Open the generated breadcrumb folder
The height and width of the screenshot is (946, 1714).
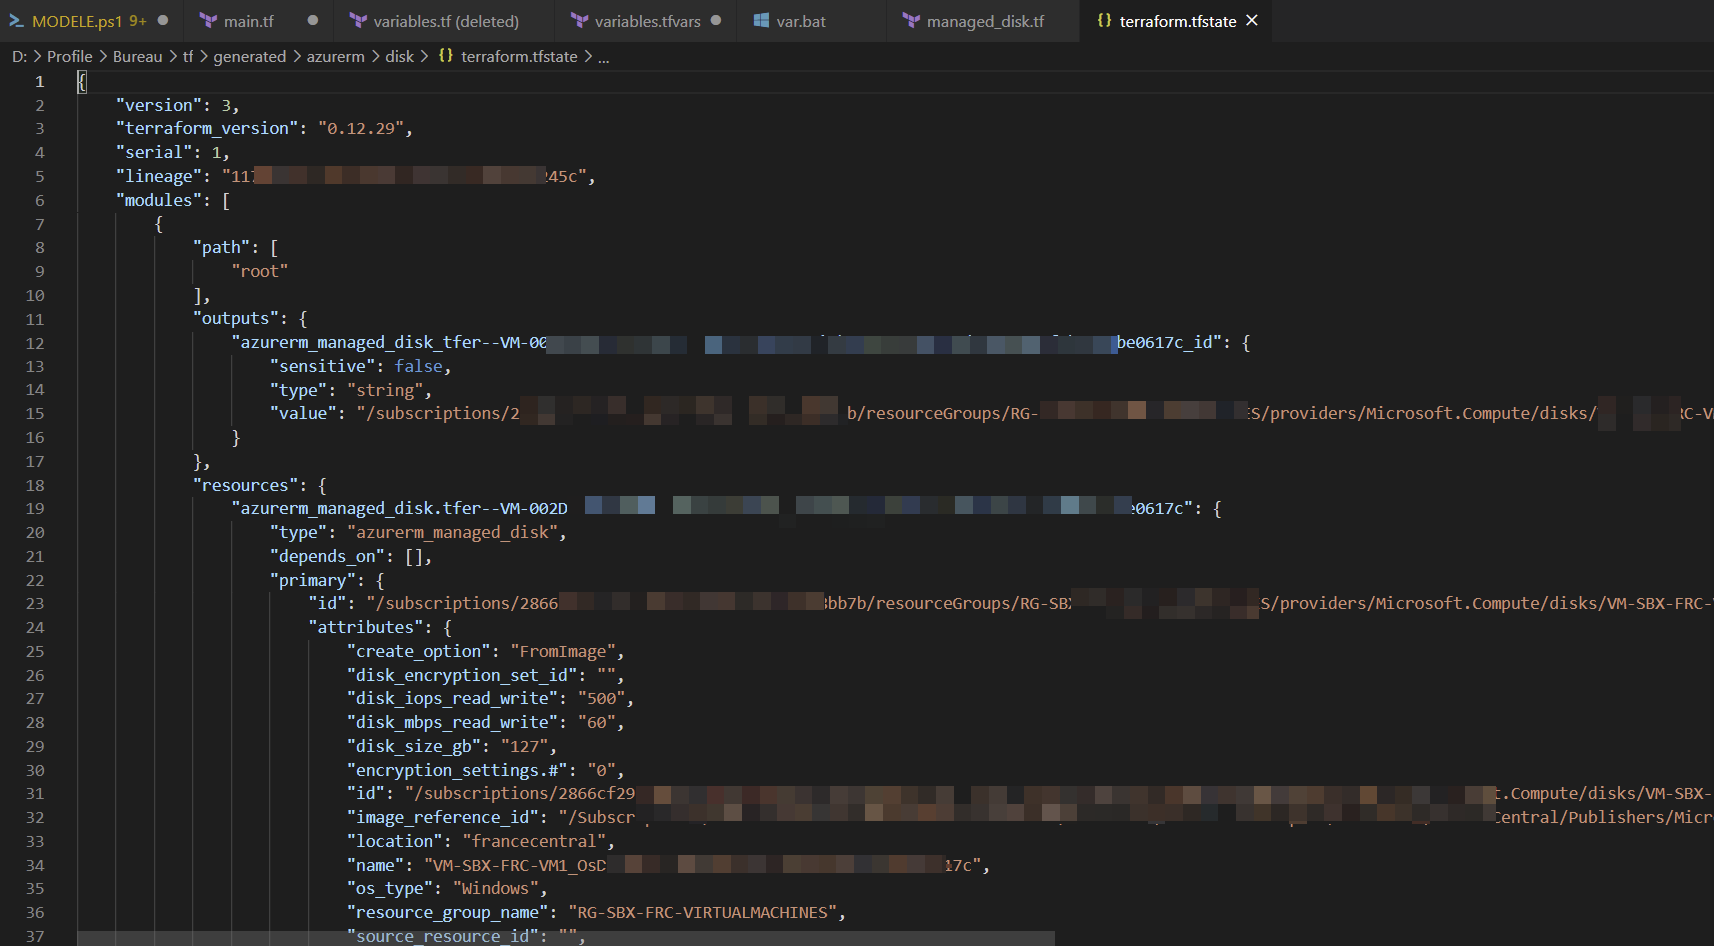tap(249, 57)
